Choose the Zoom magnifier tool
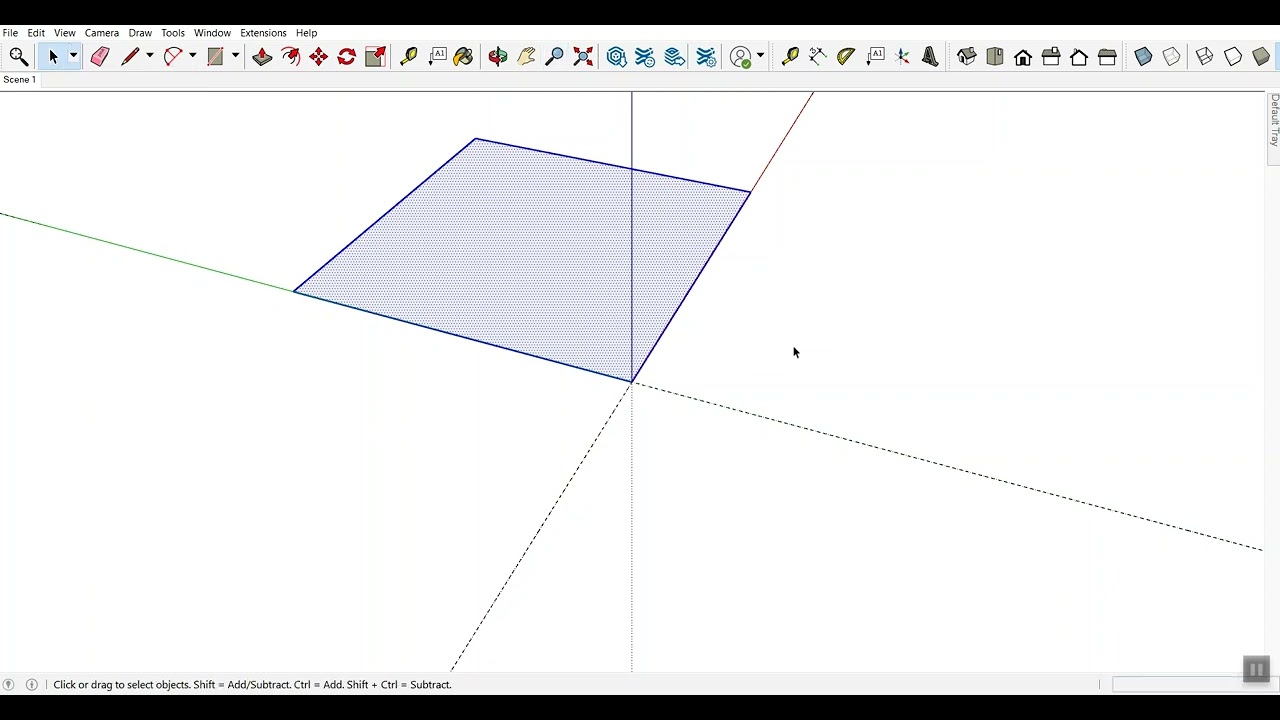 click(554, 57)
